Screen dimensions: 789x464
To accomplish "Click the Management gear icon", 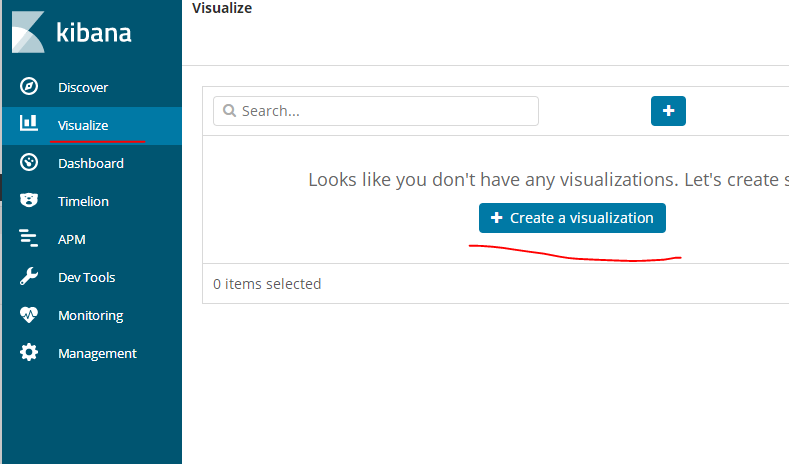I will click(x=29, y=353).
